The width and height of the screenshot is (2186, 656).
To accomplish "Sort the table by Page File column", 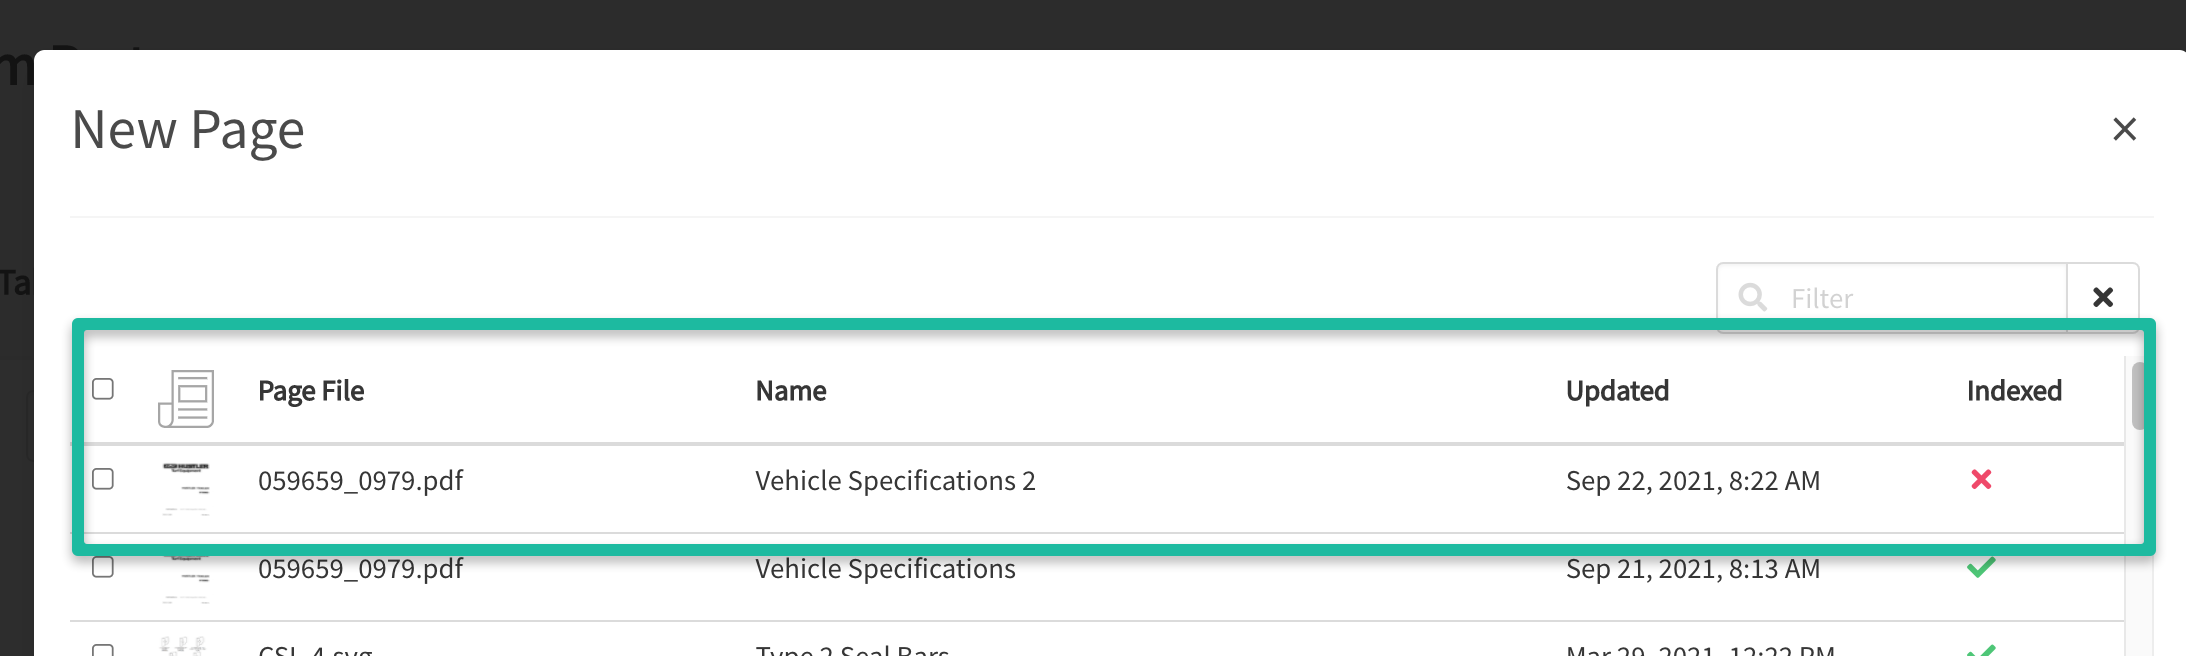I will [x=311, y=391].
